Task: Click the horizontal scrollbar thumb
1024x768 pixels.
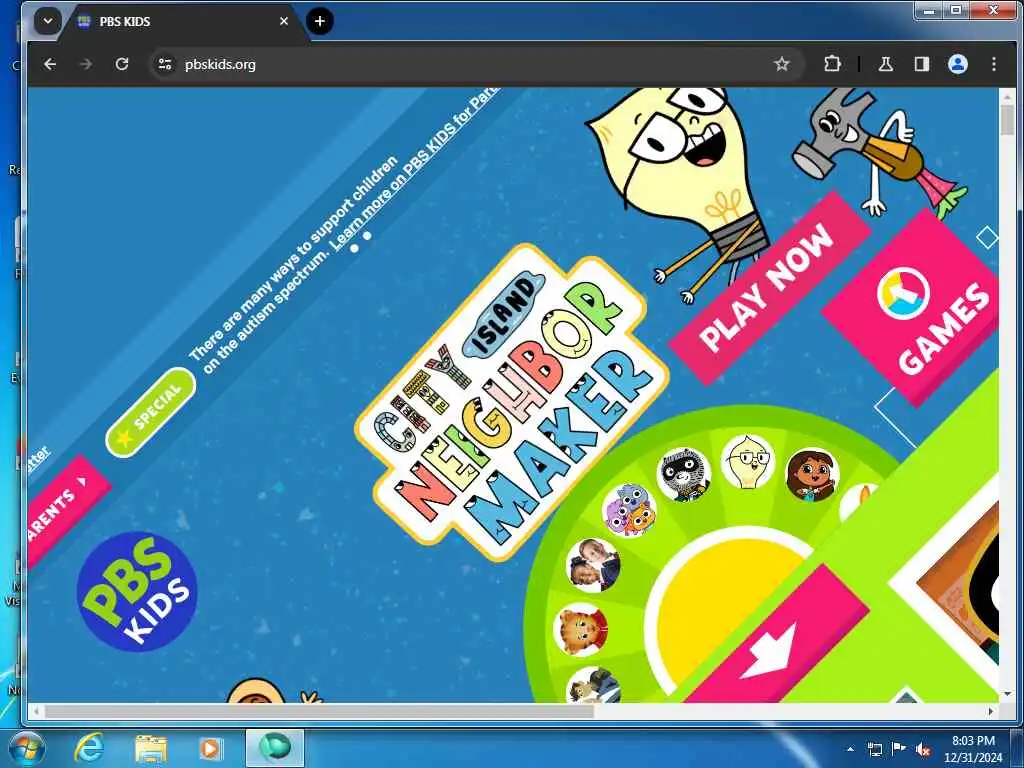Action: pos(319,711)
